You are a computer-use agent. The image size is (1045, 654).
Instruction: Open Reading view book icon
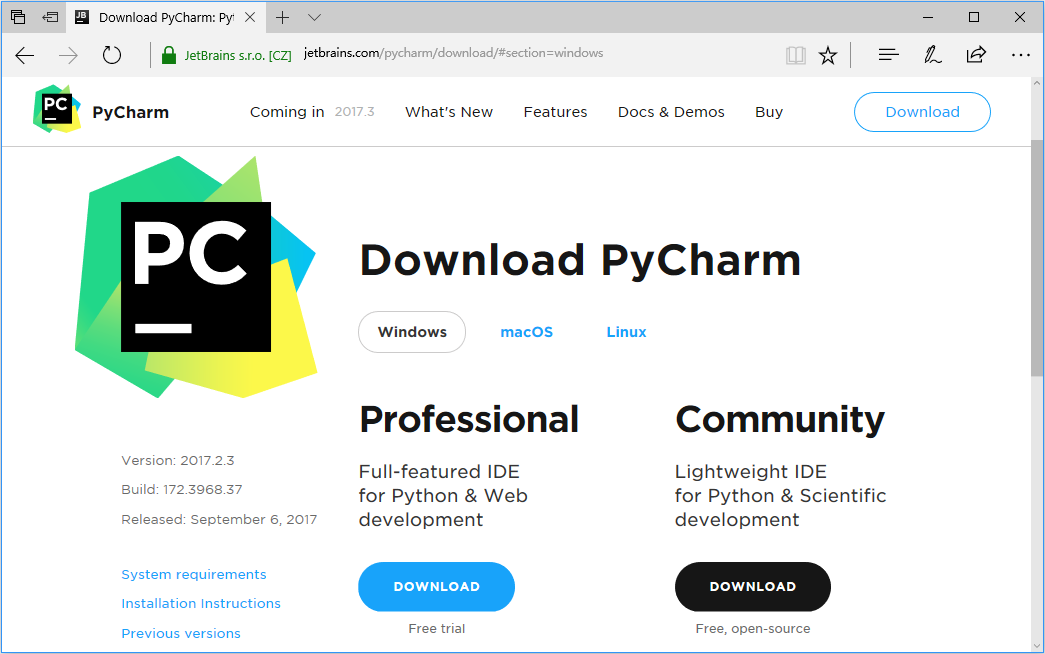(796, 55)
